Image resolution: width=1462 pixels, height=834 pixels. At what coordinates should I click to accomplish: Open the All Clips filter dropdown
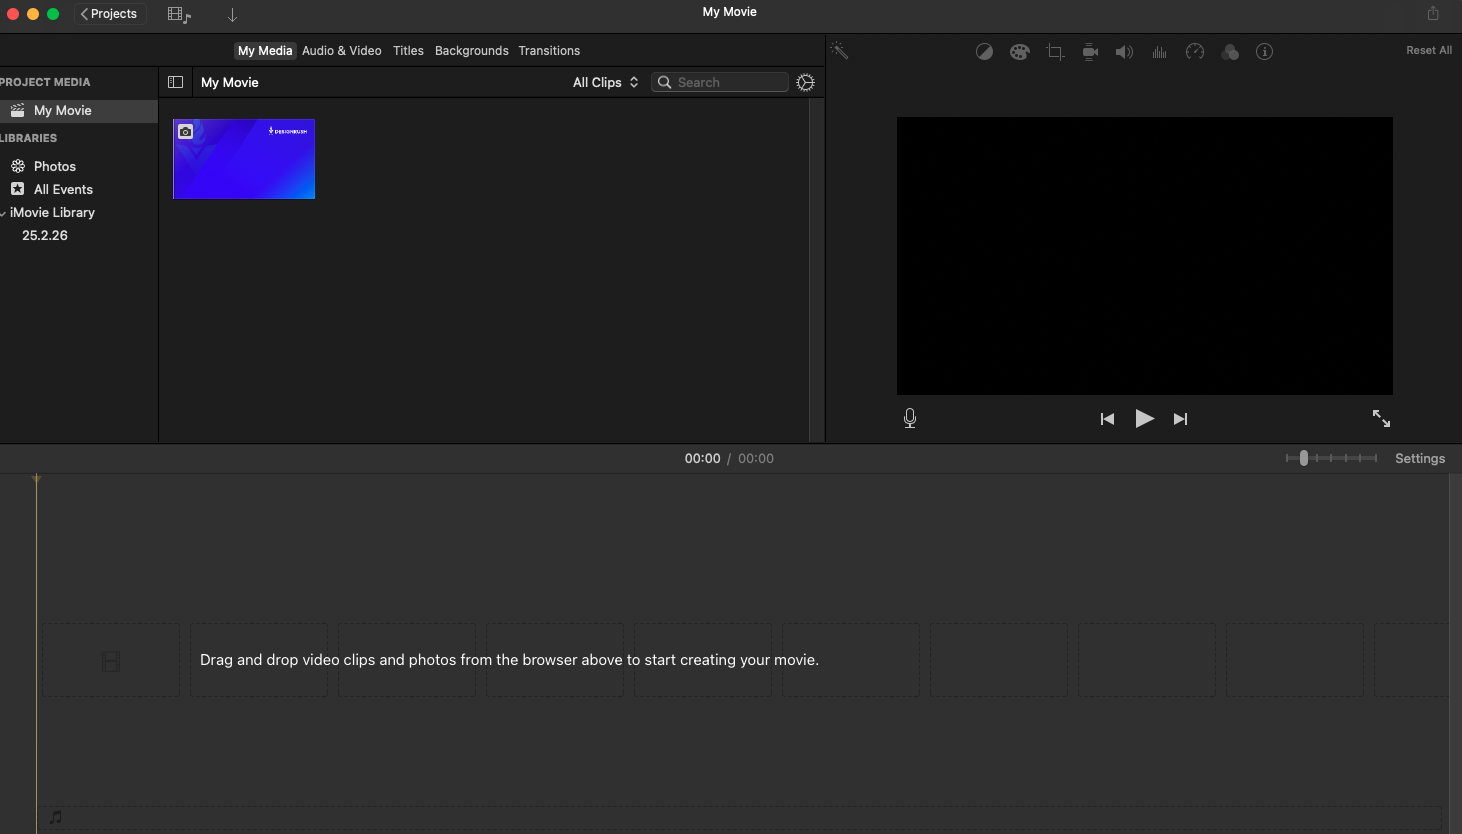[605, 82]
